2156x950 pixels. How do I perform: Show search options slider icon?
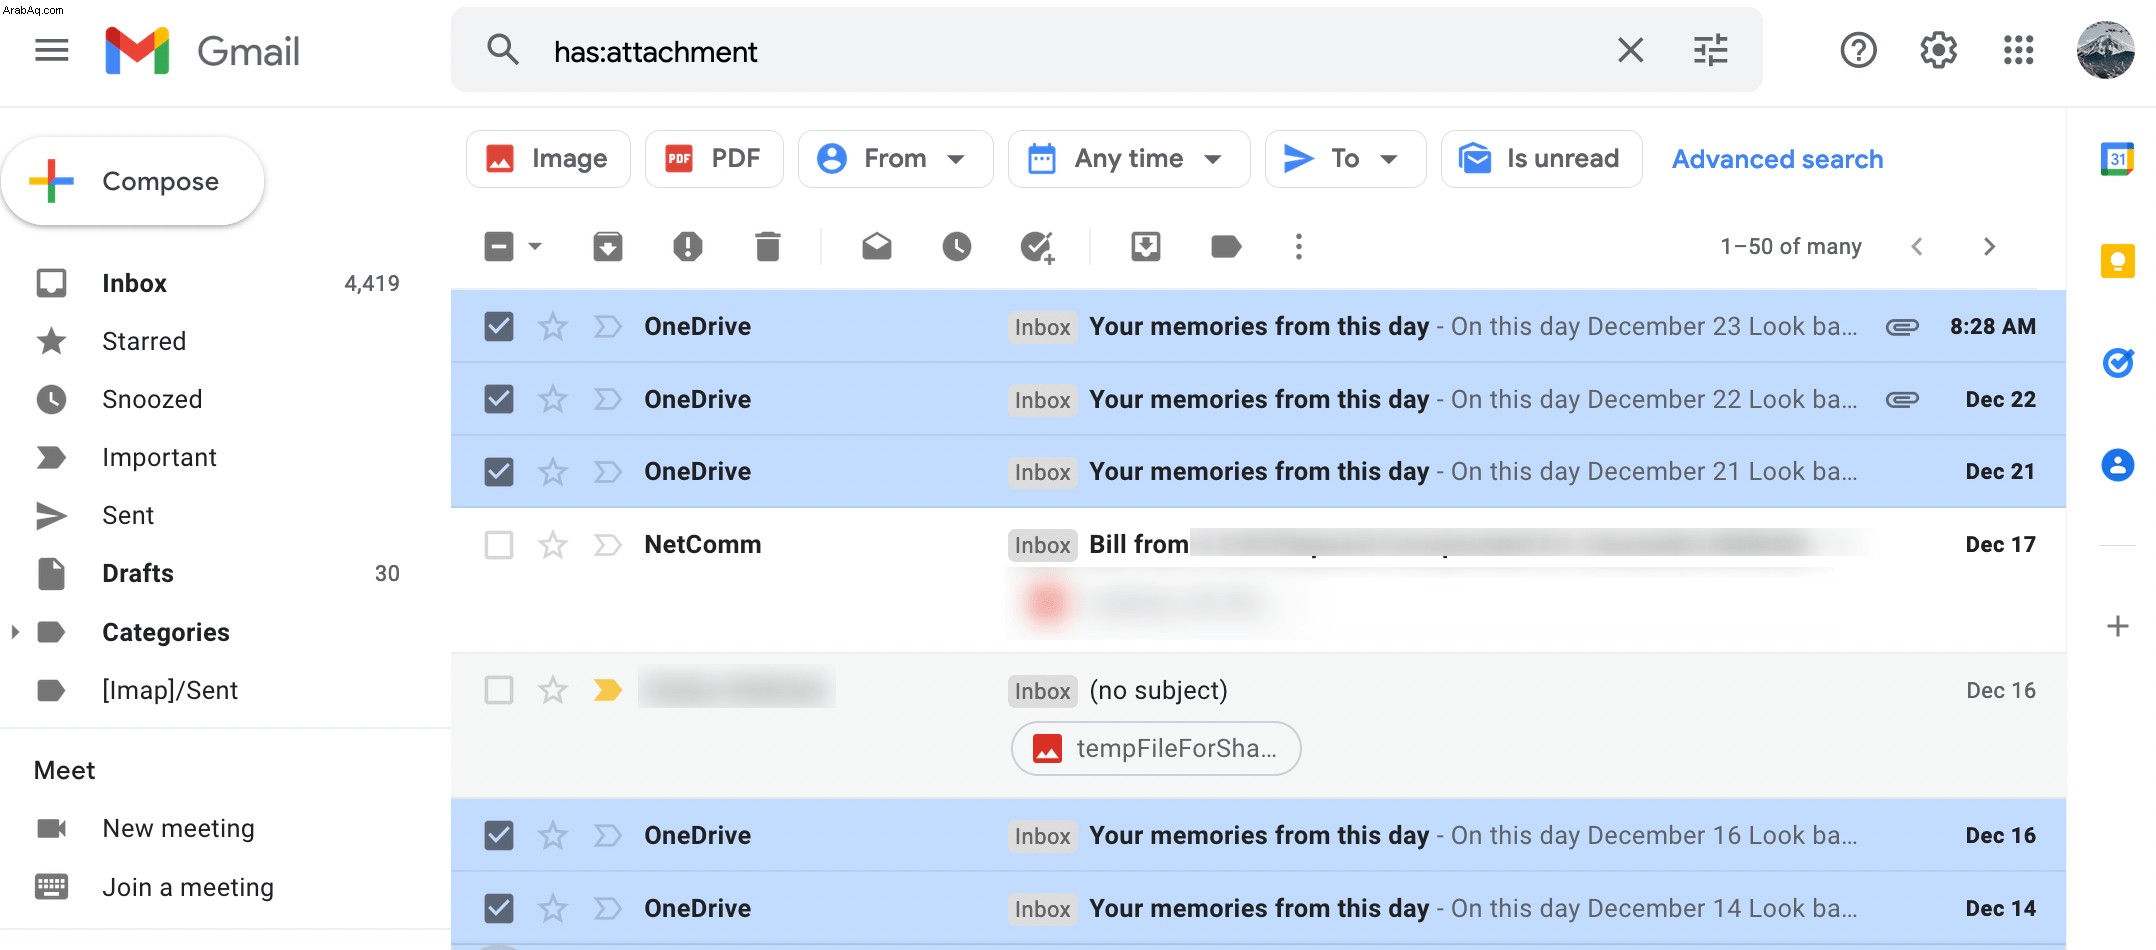[1710, 50]
